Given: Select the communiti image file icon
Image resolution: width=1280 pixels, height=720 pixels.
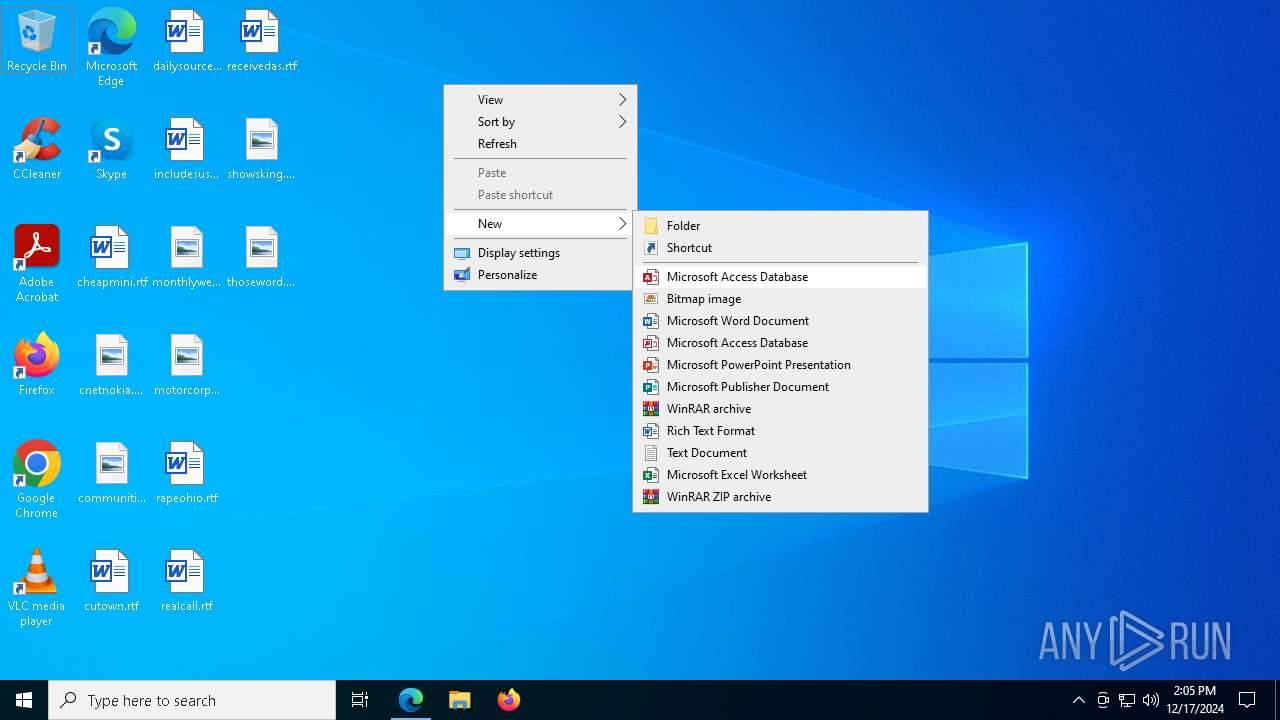Looking at the screenshot, I should click(111, 472).
